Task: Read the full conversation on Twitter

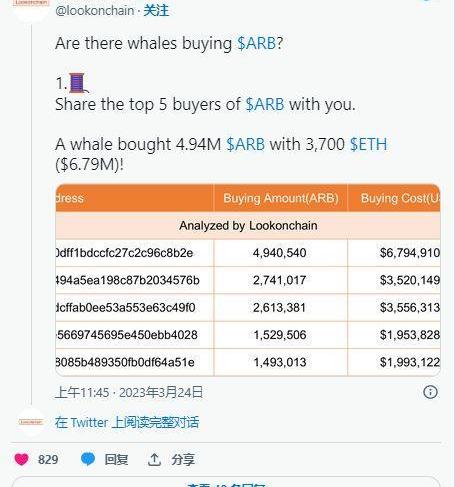Action: point(127,422)
